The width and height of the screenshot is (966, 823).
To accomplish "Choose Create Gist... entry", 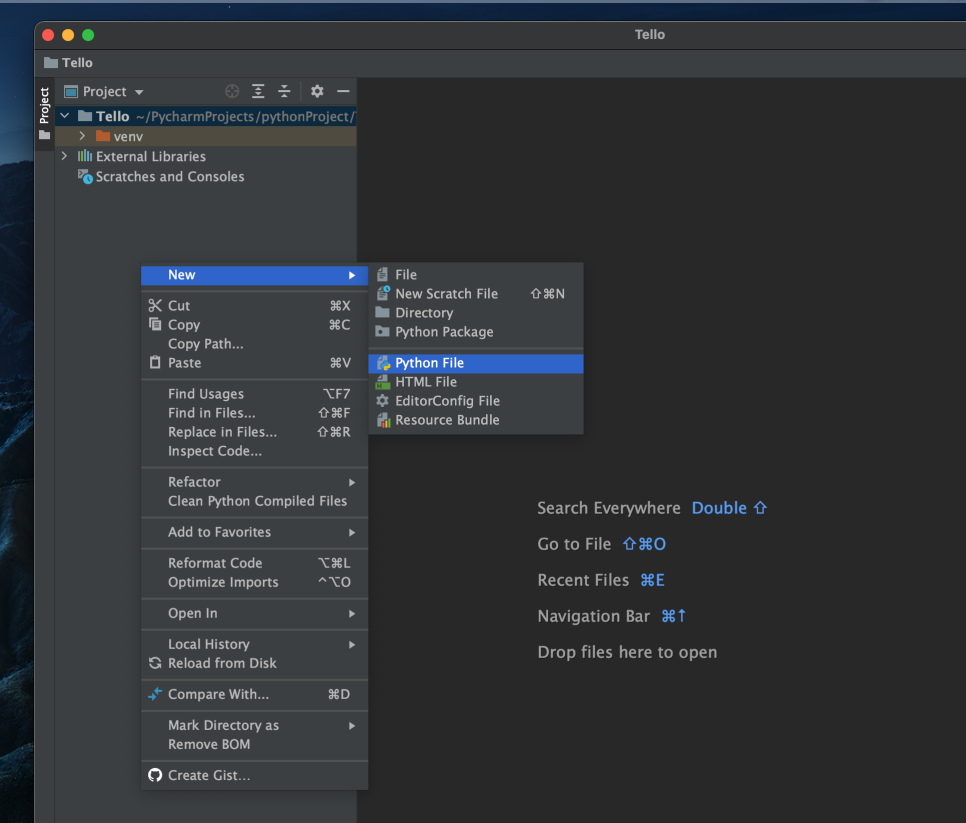I will tap(254, 775).
